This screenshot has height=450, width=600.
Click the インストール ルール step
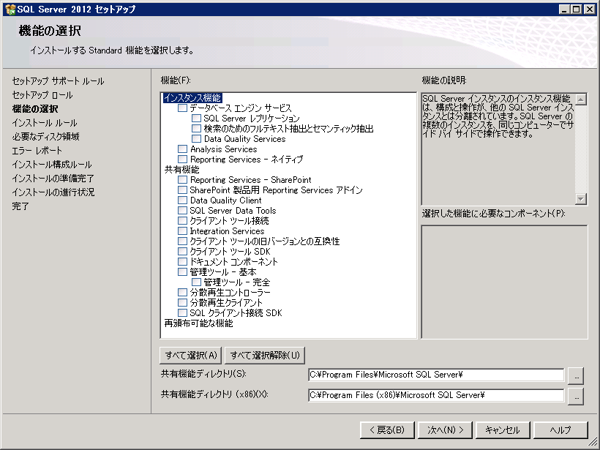(x=44, y=123)
